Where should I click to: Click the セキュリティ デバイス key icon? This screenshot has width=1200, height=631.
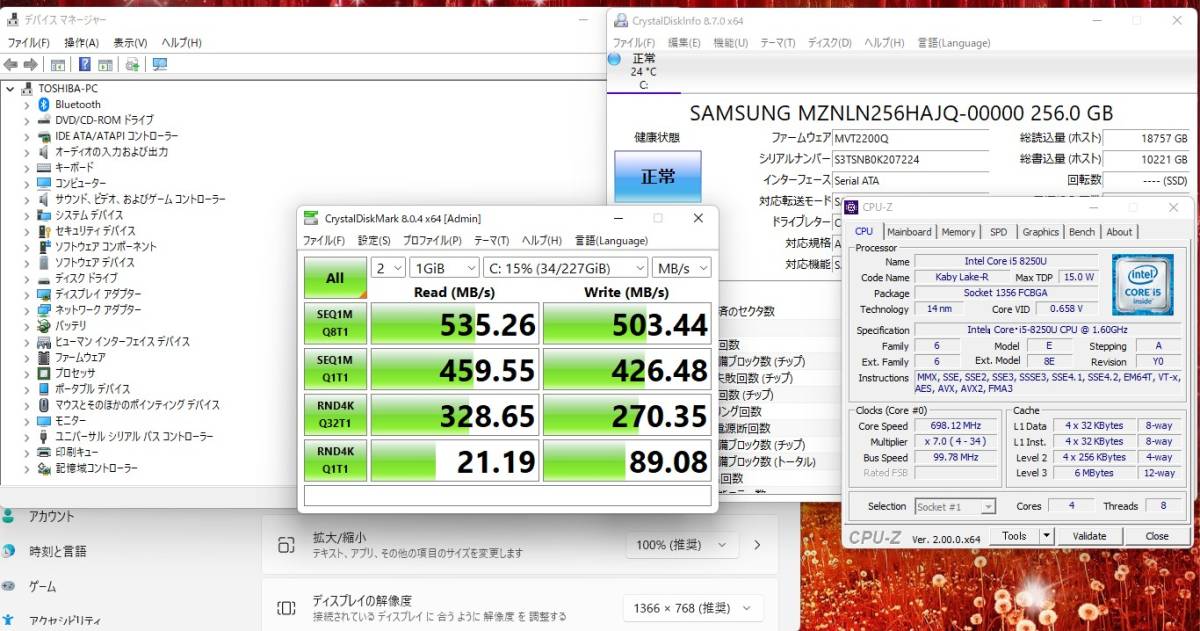coord(44,231)
